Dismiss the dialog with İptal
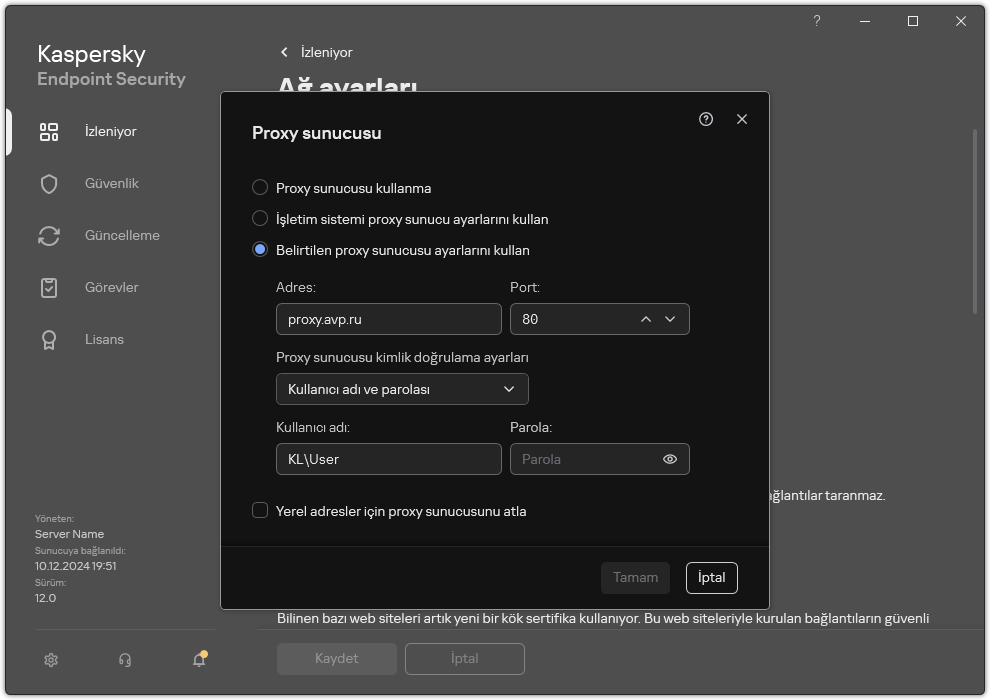990x700 pixels. [x=711, y=577]
